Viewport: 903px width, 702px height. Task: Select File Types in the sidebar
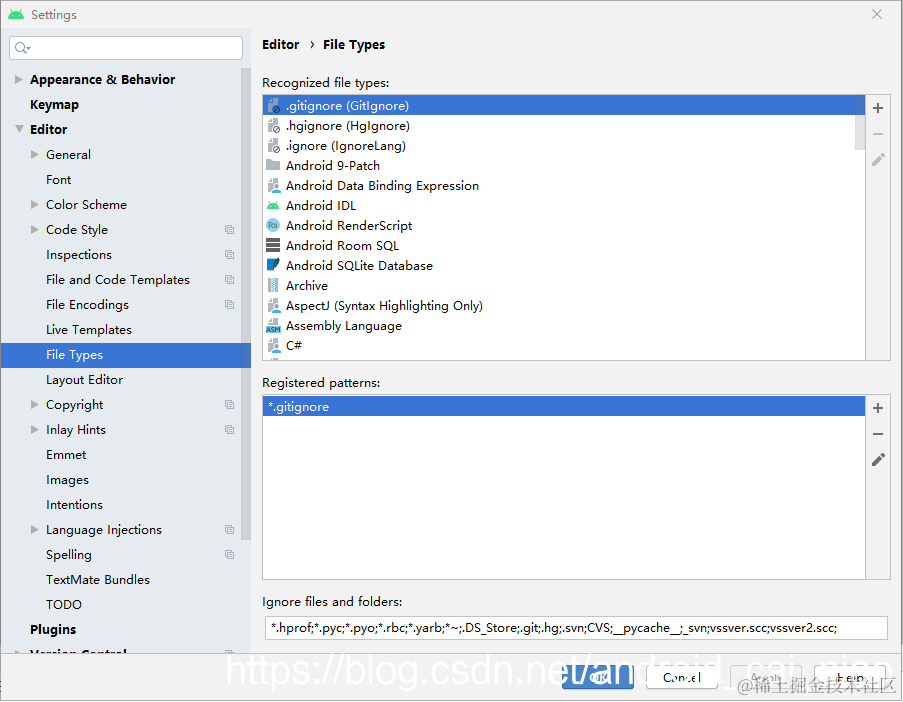click(x=126, y=355)
